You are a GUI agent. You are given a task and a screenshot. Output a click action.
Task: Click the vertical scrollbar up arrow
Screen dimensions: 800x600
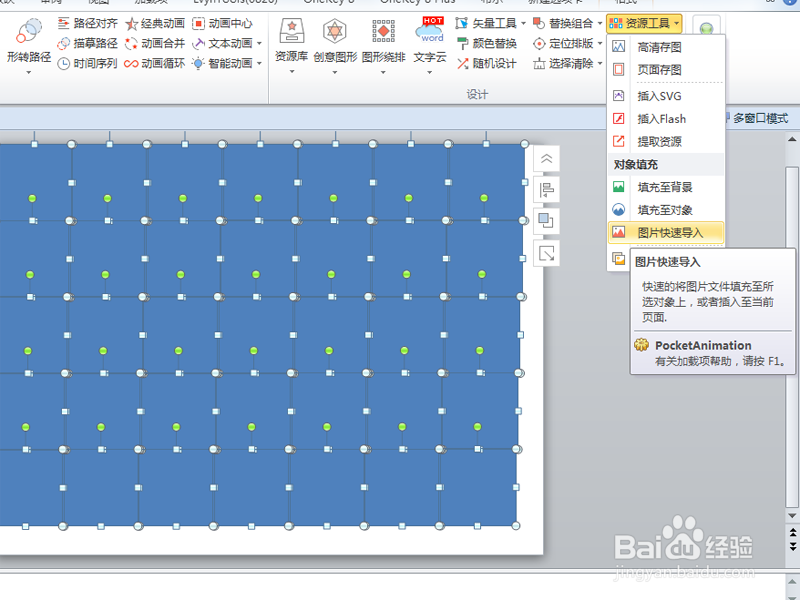point(792,139)
